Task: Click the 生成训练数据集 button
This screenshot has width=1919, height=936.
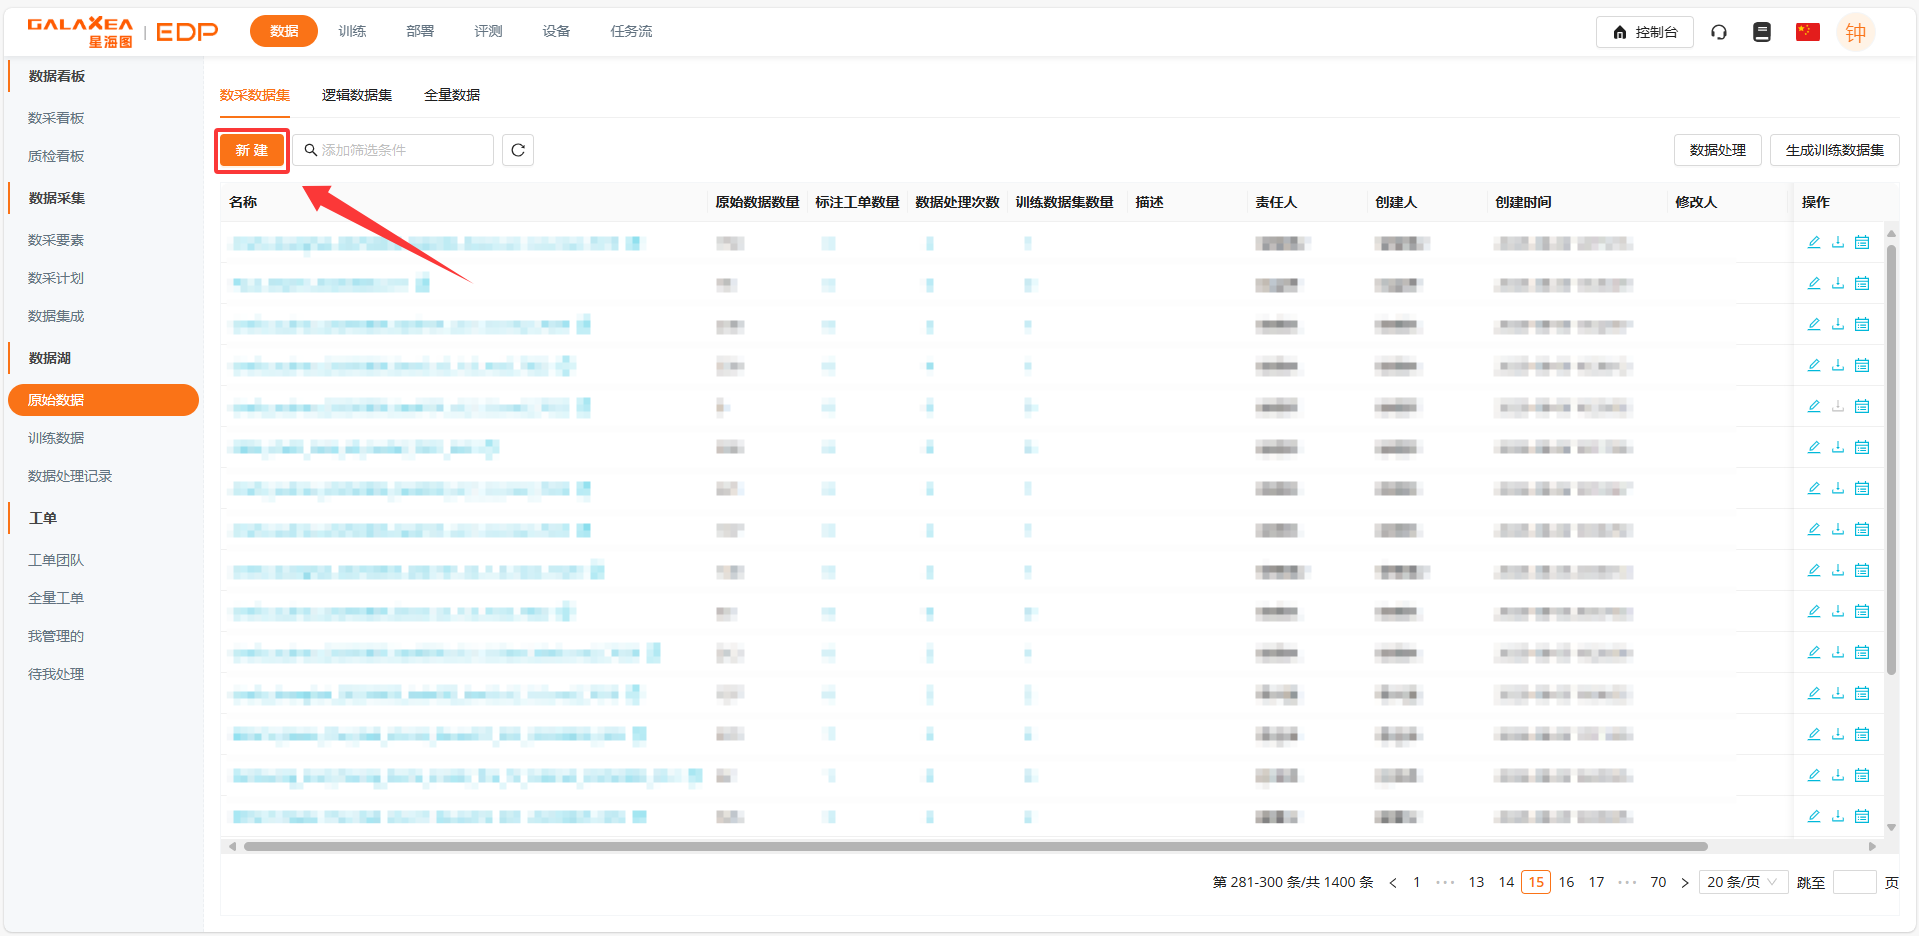Action: pos(1834,150)
